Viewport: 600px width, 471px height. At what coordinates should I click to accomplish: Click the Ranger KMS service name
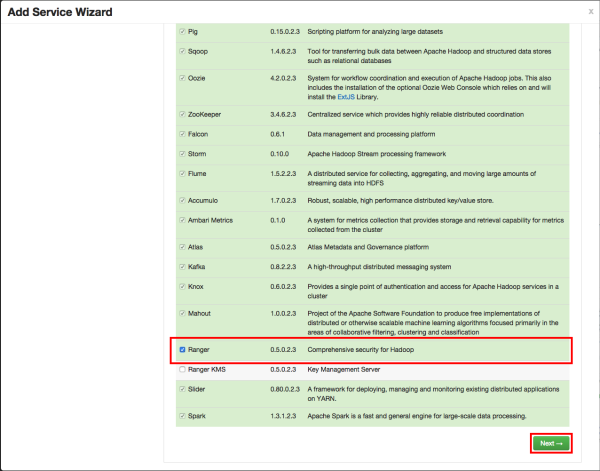tap(207, 370)
